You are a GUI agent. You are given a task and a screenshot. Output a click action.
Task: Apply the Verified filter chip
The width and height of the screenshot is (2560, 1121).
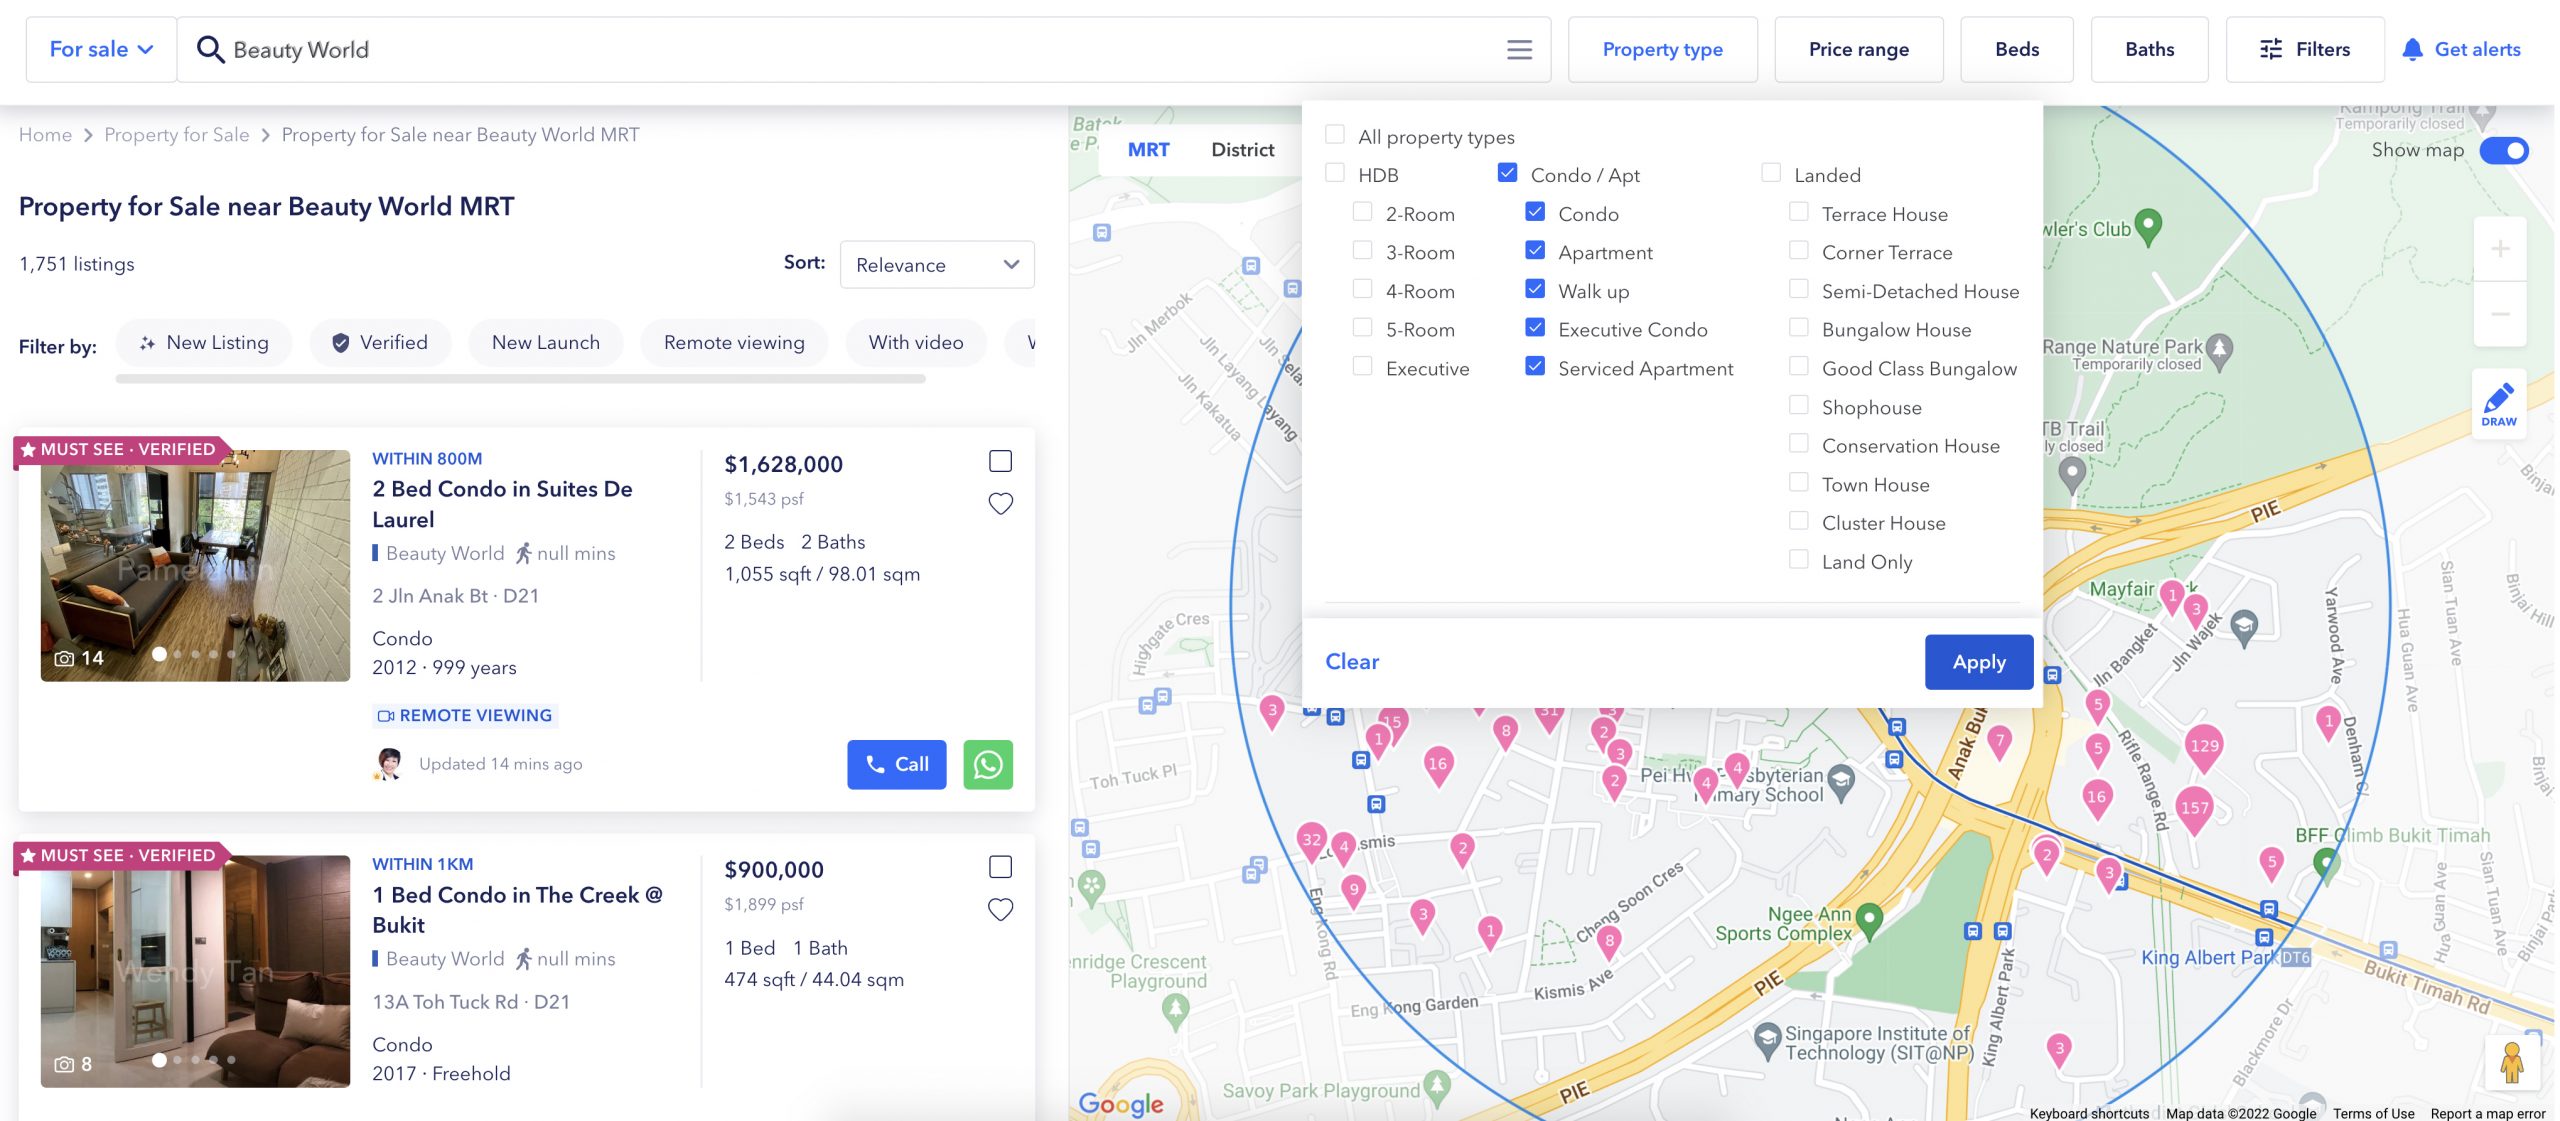[x=380, y=343]
